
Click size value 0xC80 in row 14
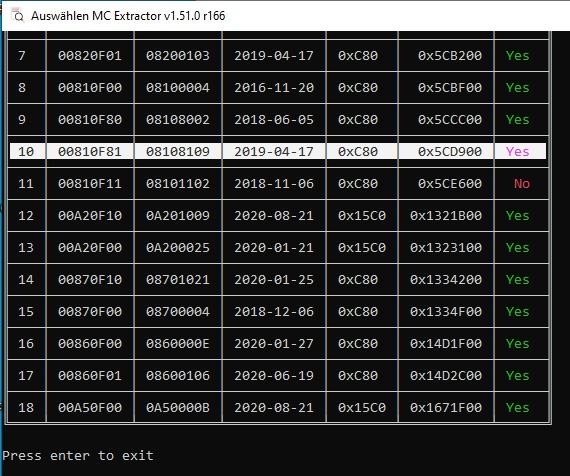[358, 280]
